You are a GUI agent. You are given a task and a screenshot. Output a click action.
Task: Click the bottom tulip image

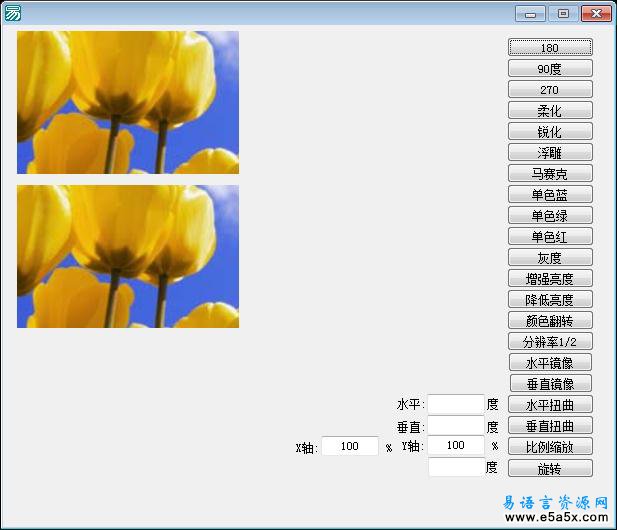click(x=128, y=256)
